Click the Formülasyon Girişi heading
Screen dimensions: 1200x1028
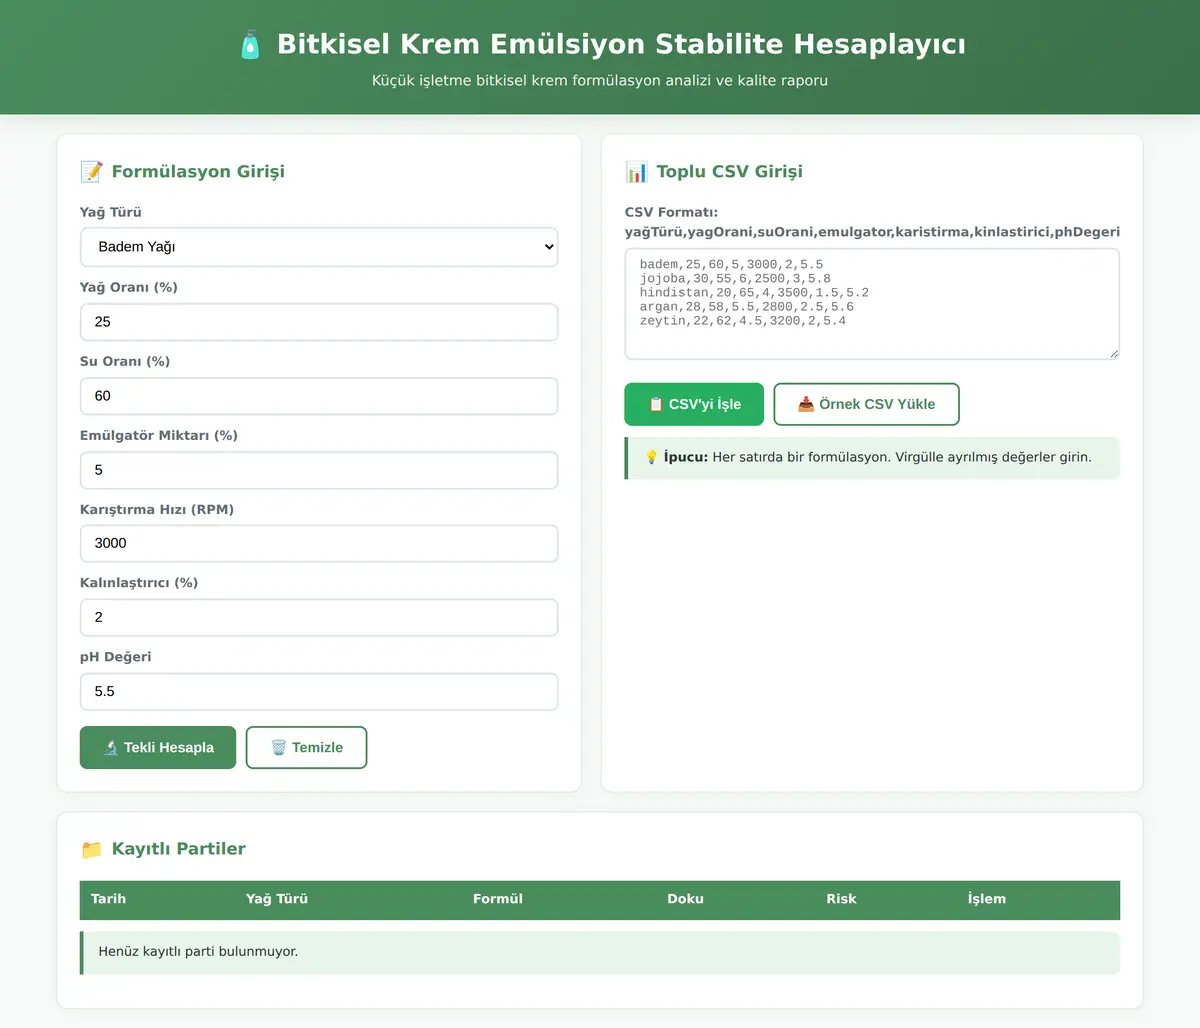coord(198,172)
